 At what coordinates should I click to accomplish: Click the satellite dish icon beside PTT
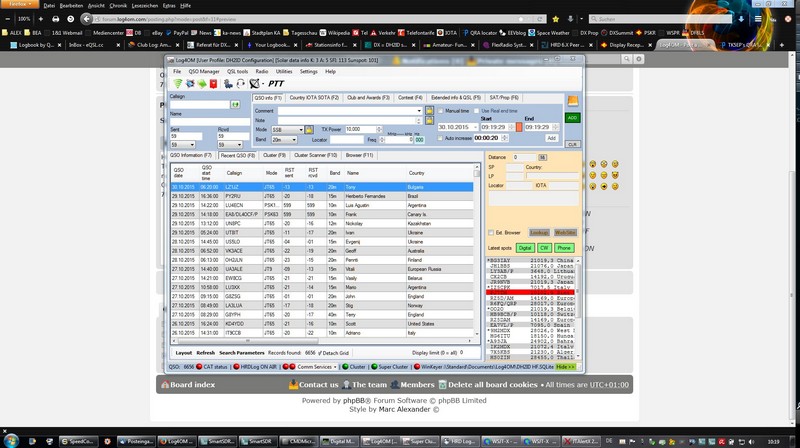click(255, 84)
